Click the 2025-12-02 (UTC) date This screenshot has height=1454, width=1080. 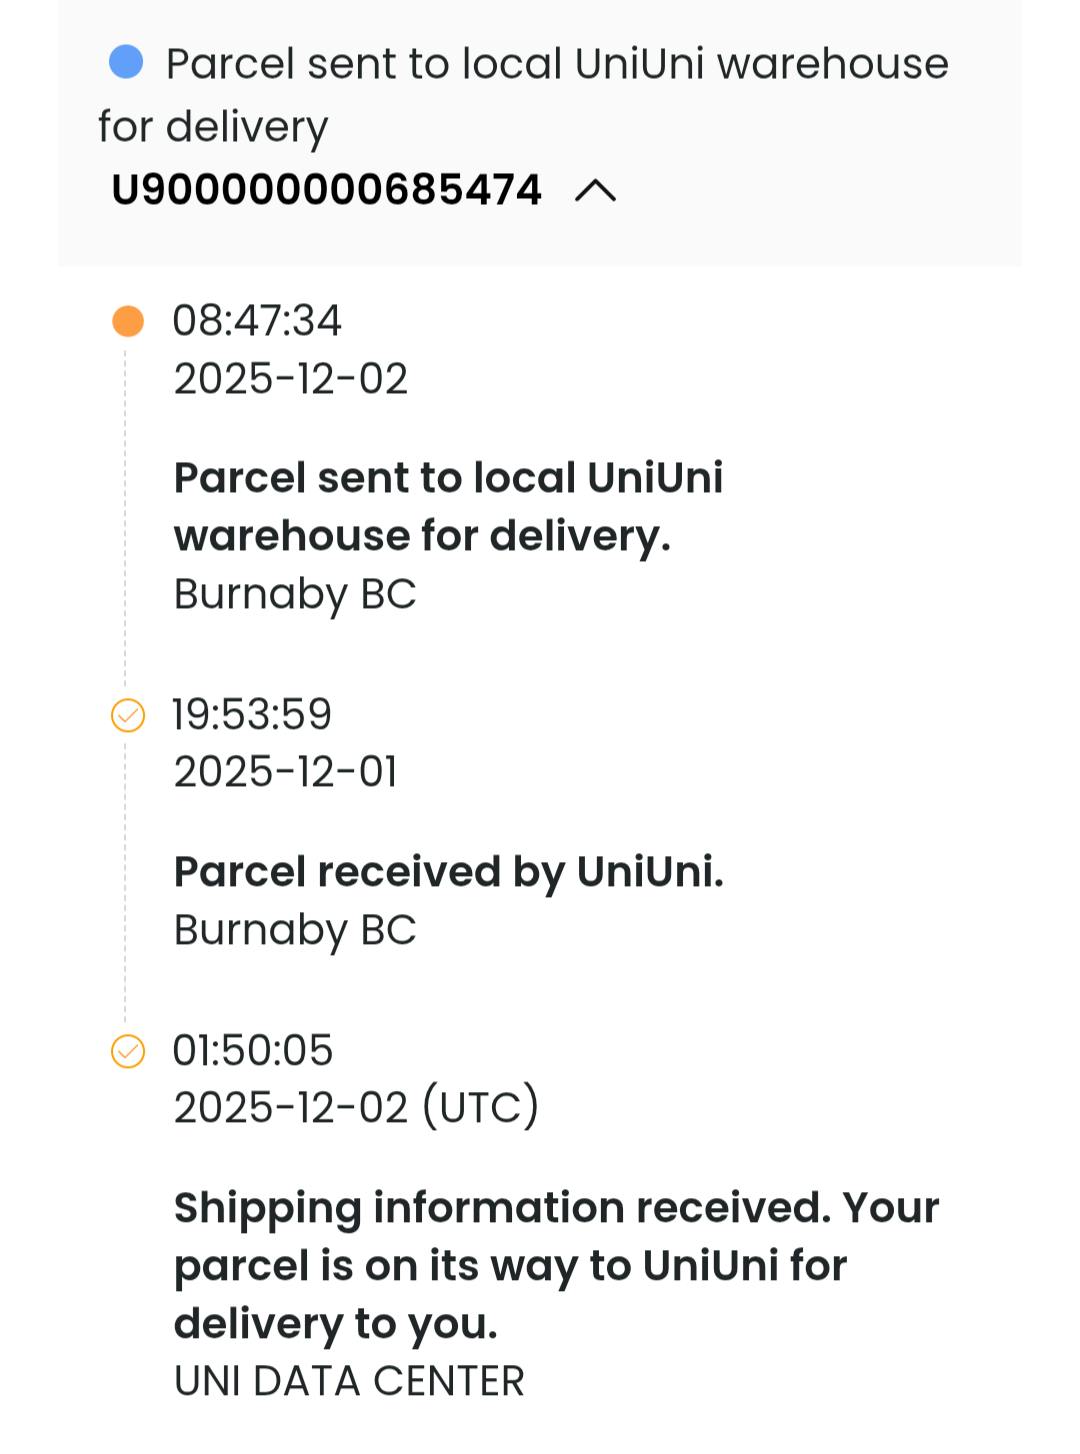(356, 1108)
